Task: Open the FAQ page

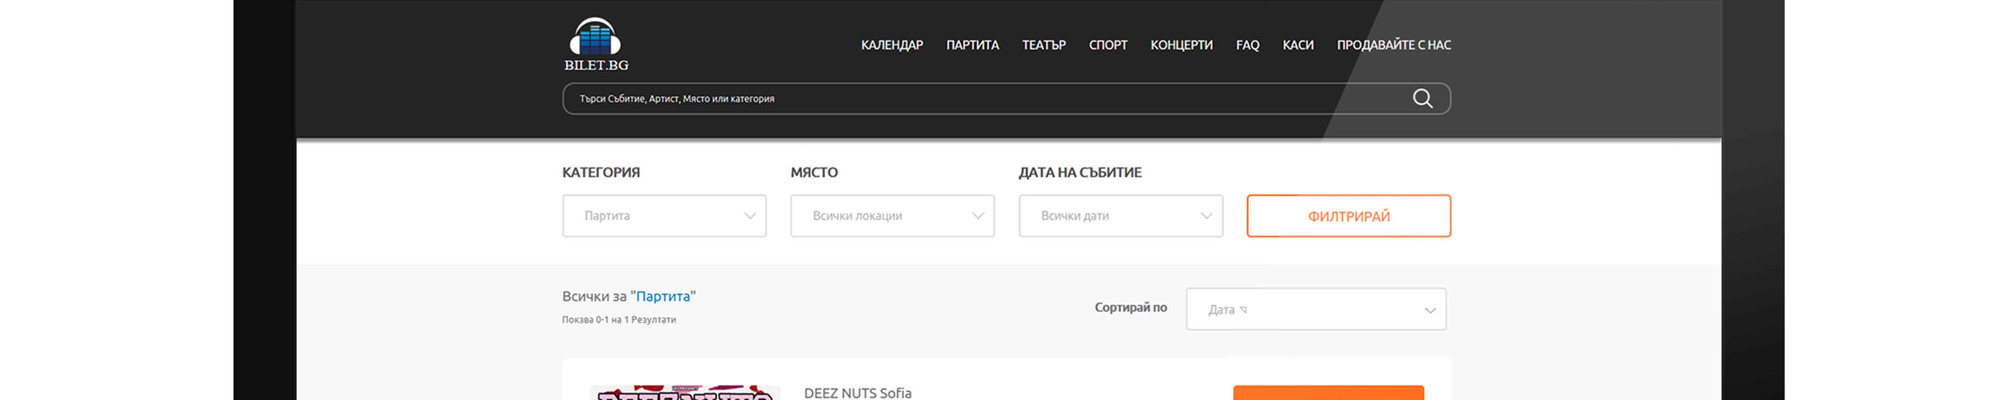Action: (x=1247, y=45)
